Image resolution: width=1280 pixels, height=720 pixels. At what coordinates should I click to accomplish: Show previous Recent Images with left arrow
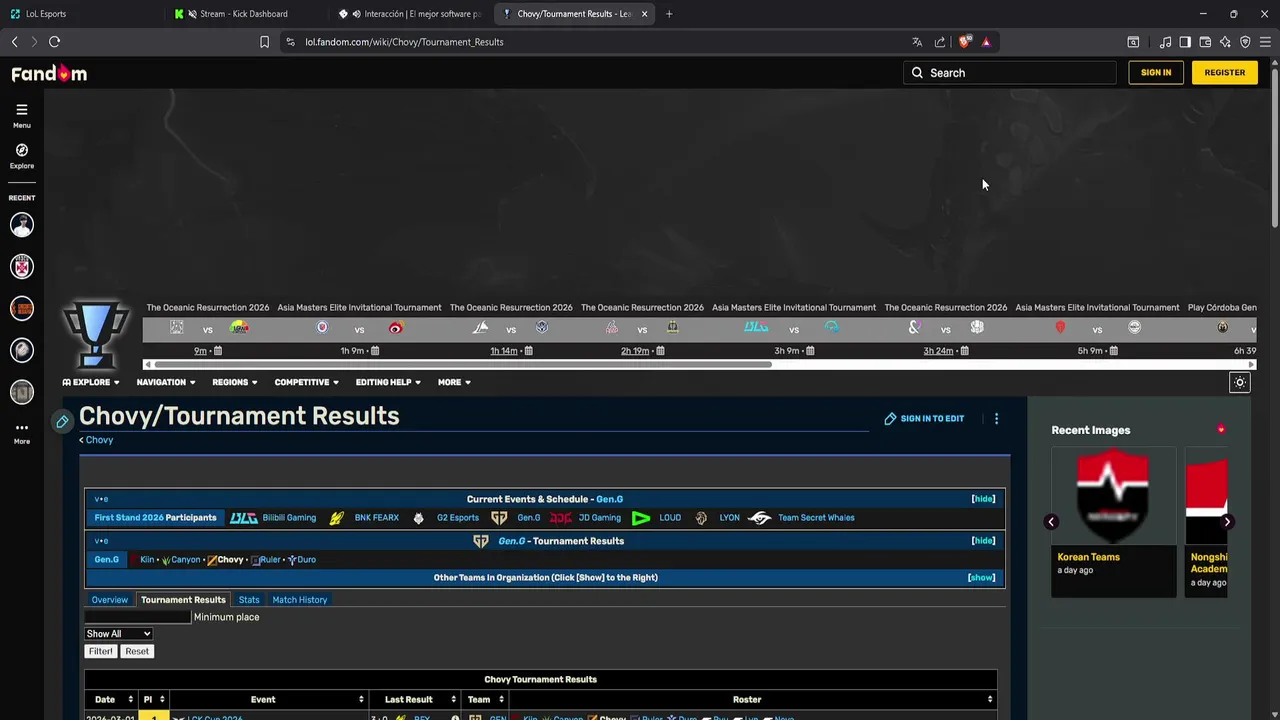click(1051, 522)
